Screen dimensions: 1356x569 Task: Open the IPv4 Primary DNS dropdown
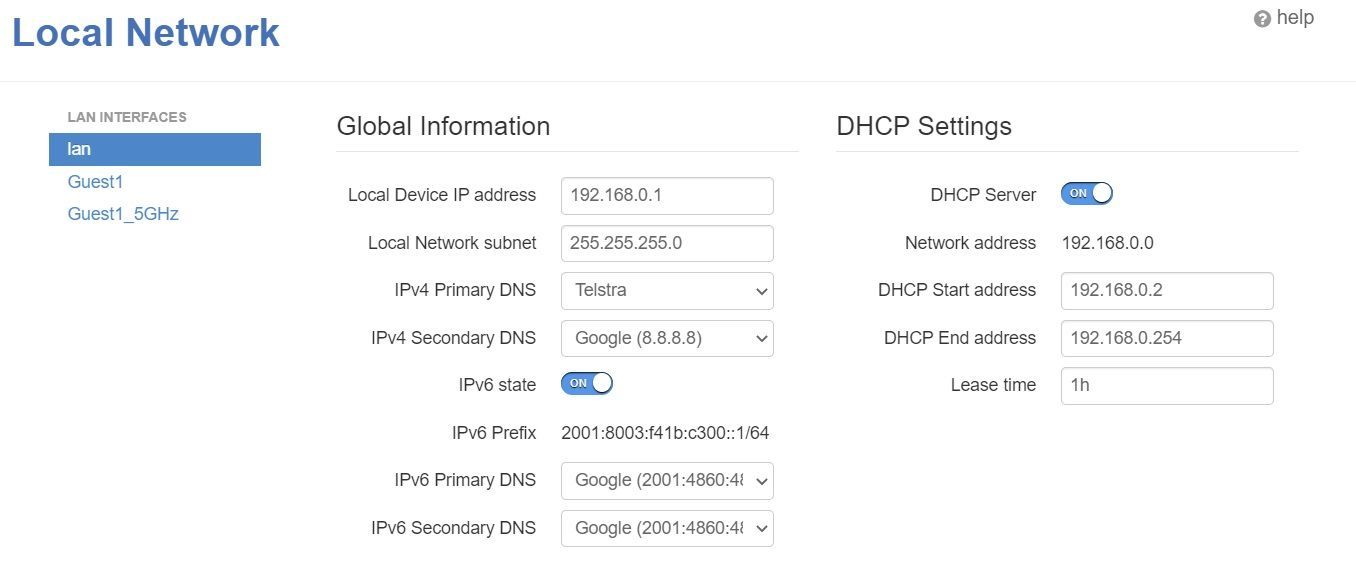(x=667, y=291)
